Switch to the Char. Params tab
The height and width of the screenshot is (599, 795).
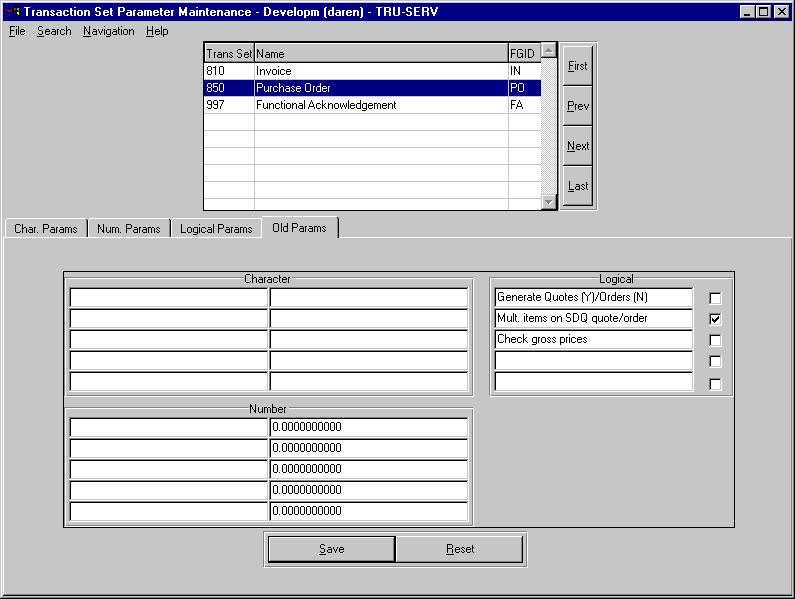tap(46, 229)
